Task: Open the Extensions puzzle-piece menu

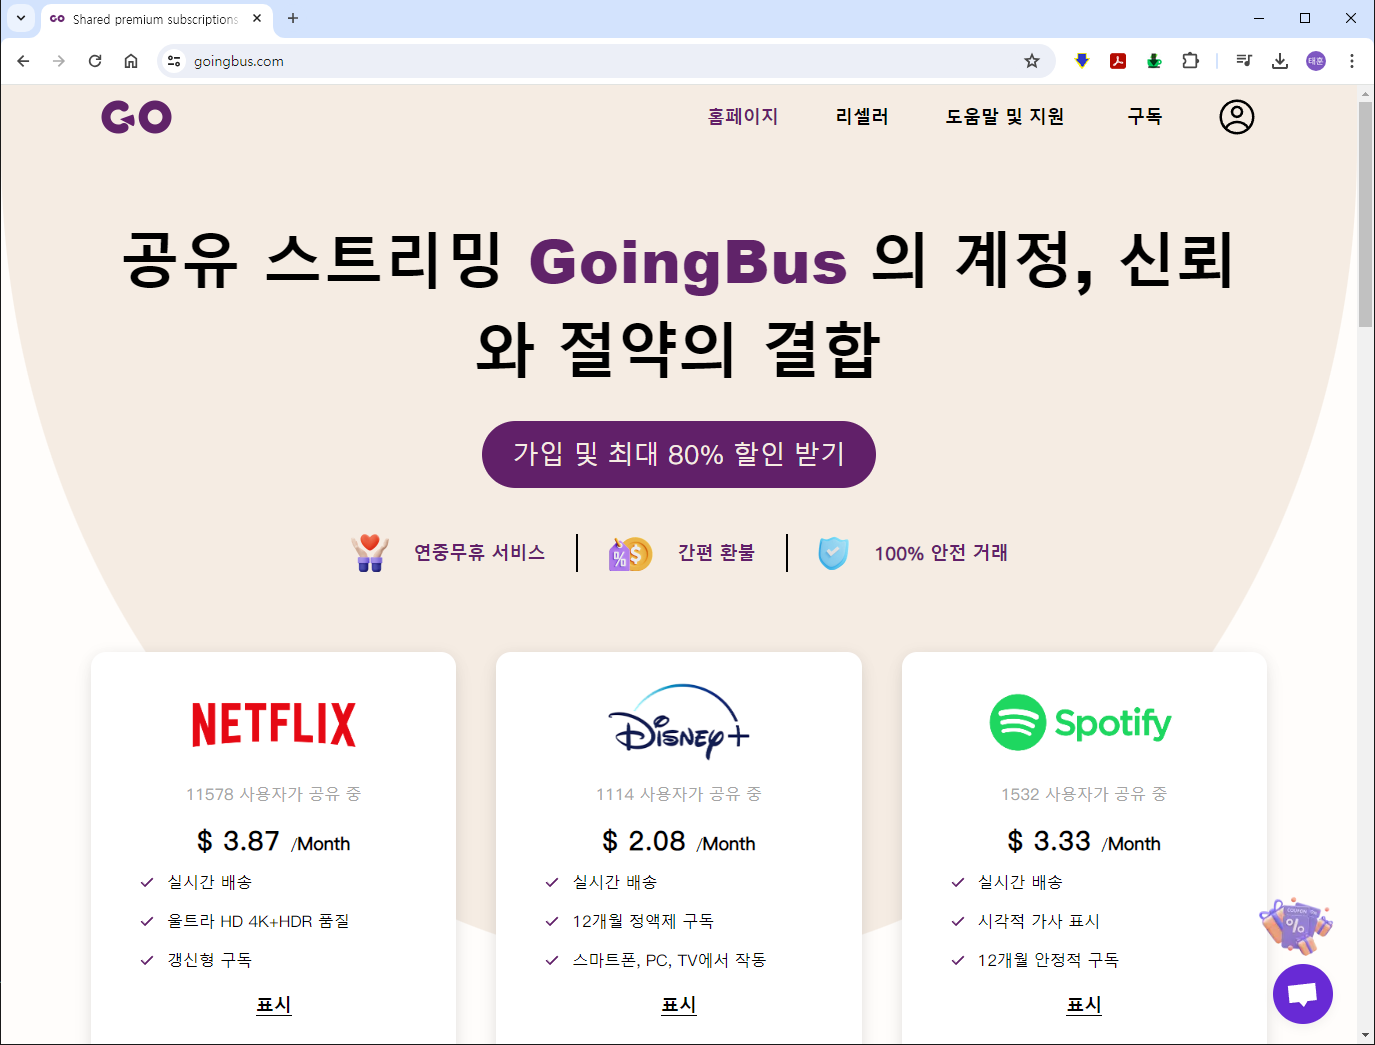Action: pyautogui.click(x=1190, y=61)
